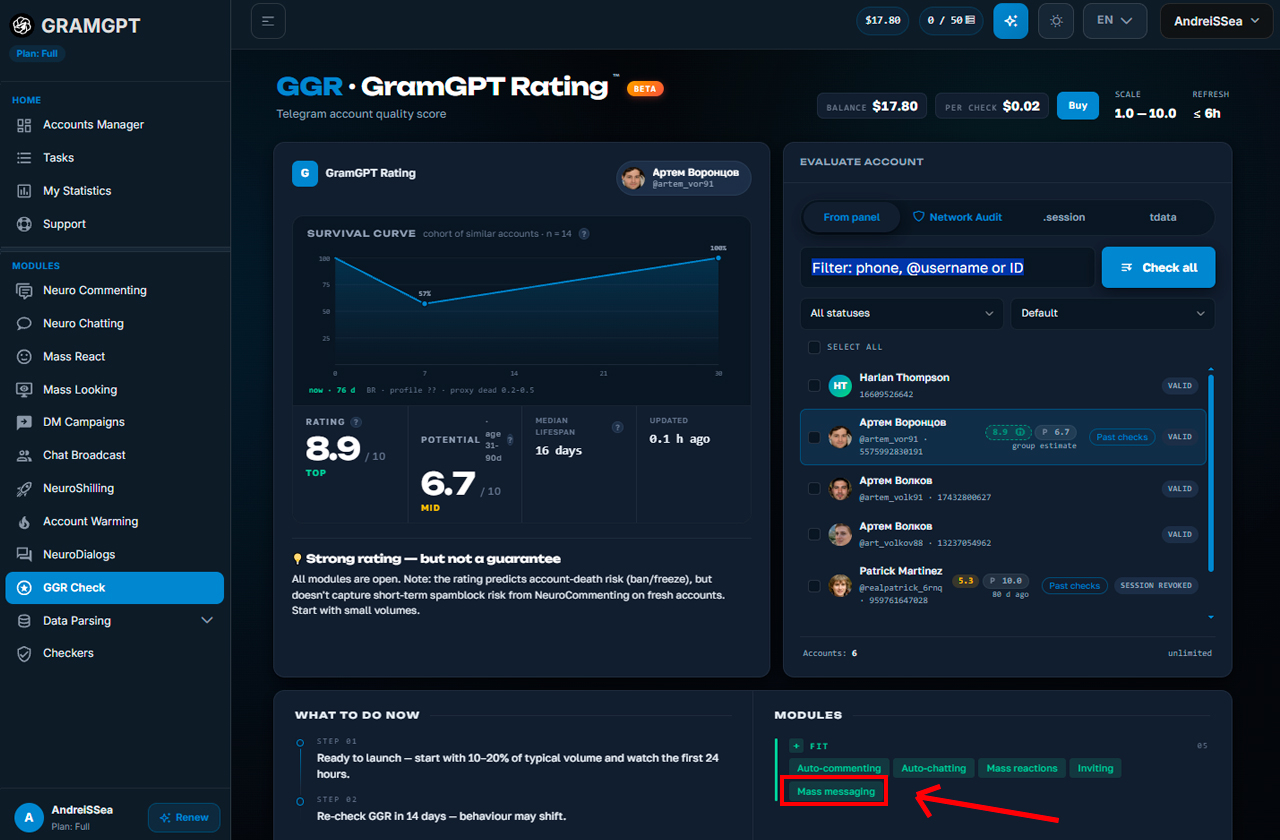Click the help icon next to POTENTIAL
Viewport: 1280px width, 840px height.
(x=510, y=440)
